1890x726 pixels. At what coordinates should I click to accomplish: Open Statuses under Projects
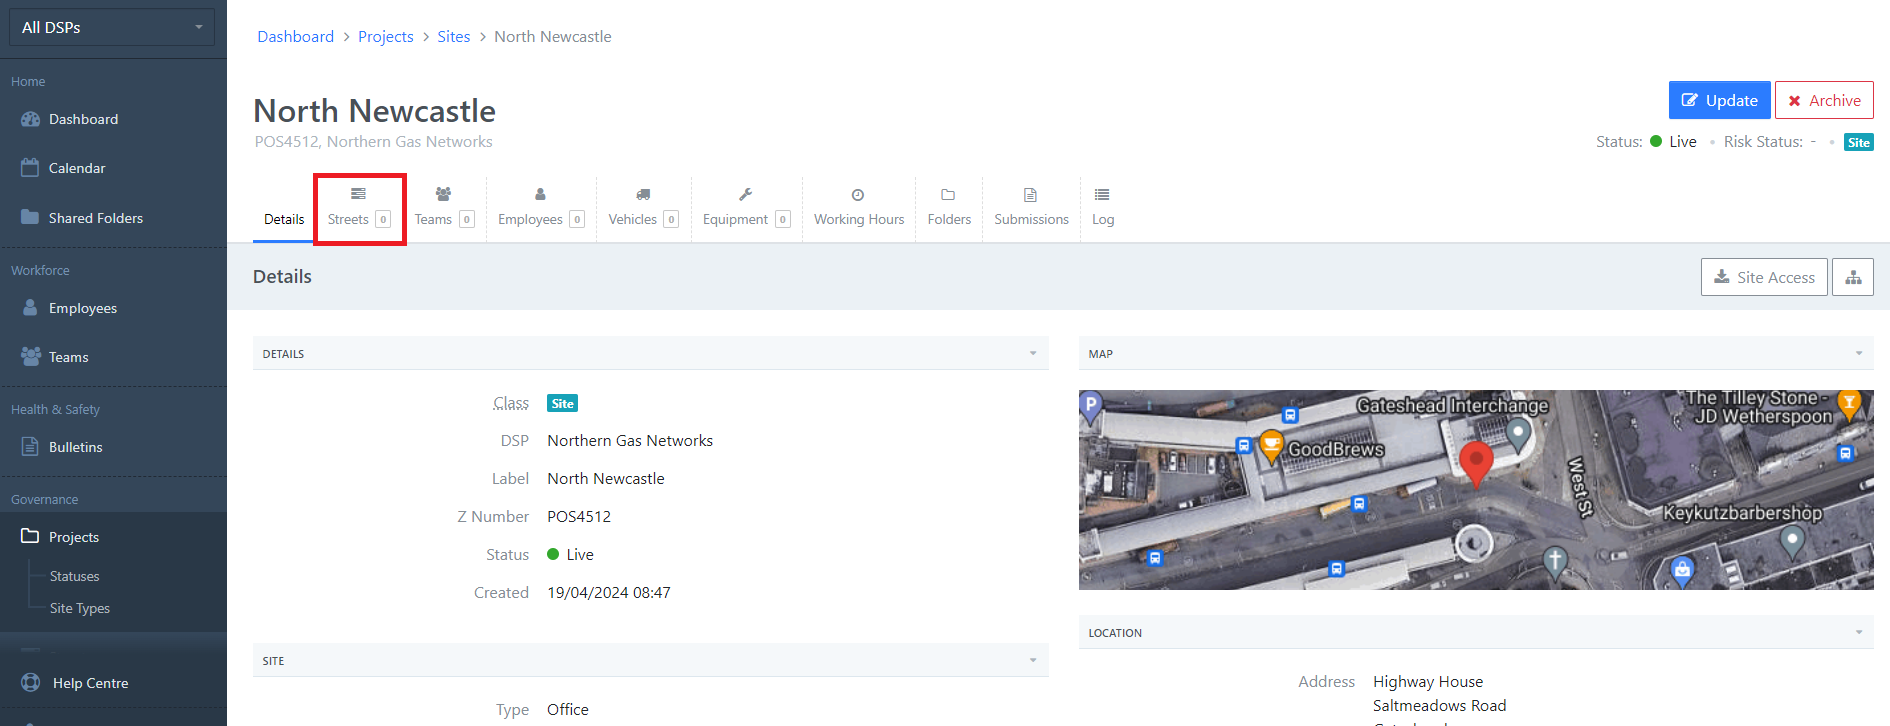[75, 576]
